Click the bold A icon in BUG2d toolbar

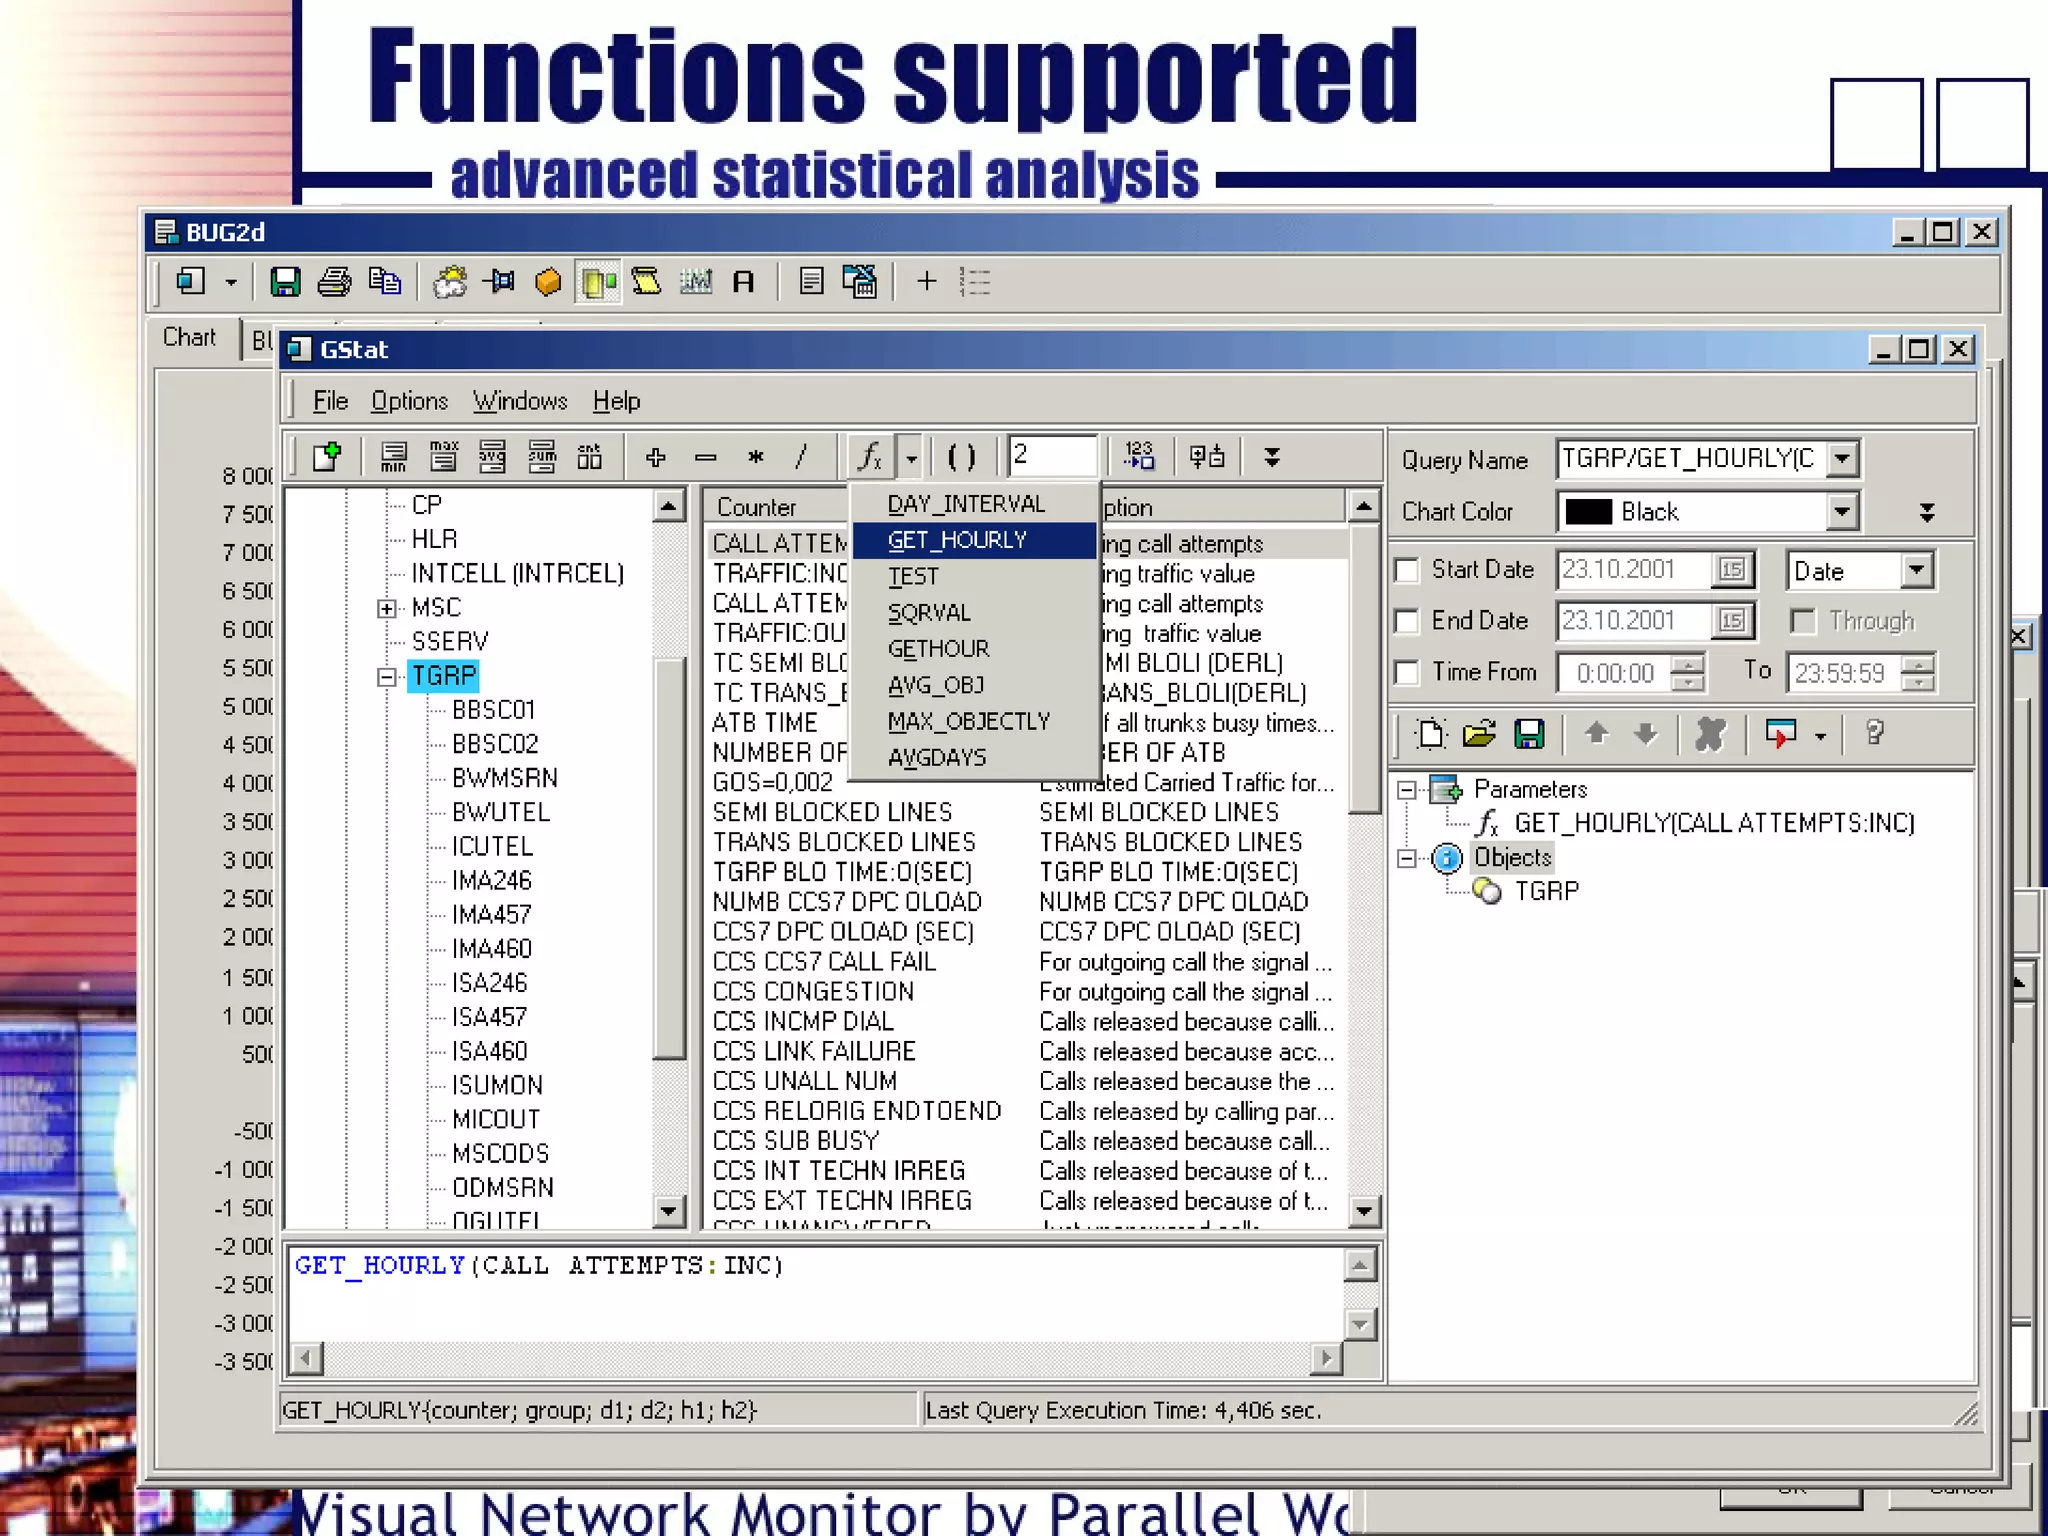pos(743,282)
